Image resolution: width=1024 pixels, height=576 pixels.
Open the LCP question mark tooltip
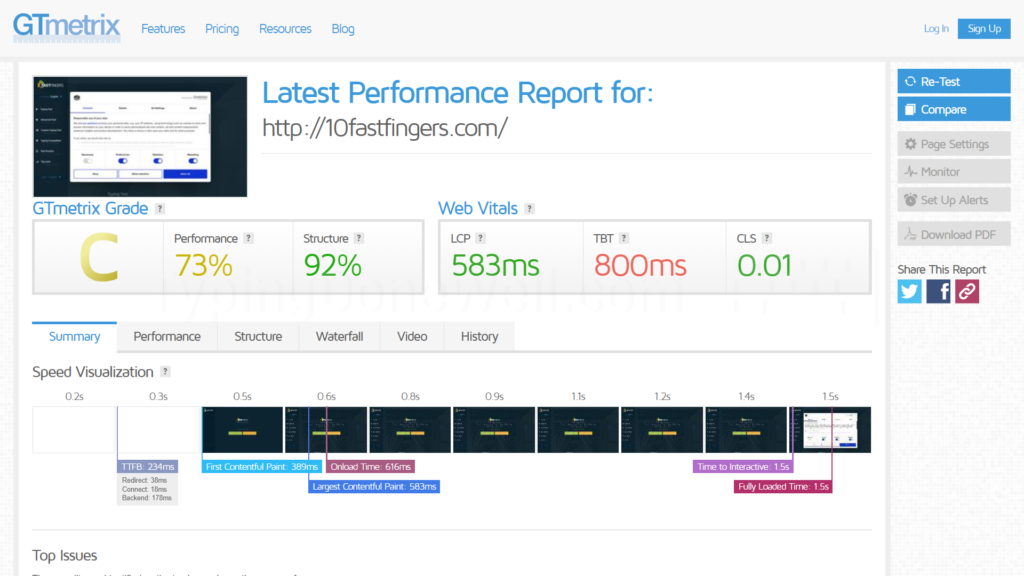[x=480, y=238]
